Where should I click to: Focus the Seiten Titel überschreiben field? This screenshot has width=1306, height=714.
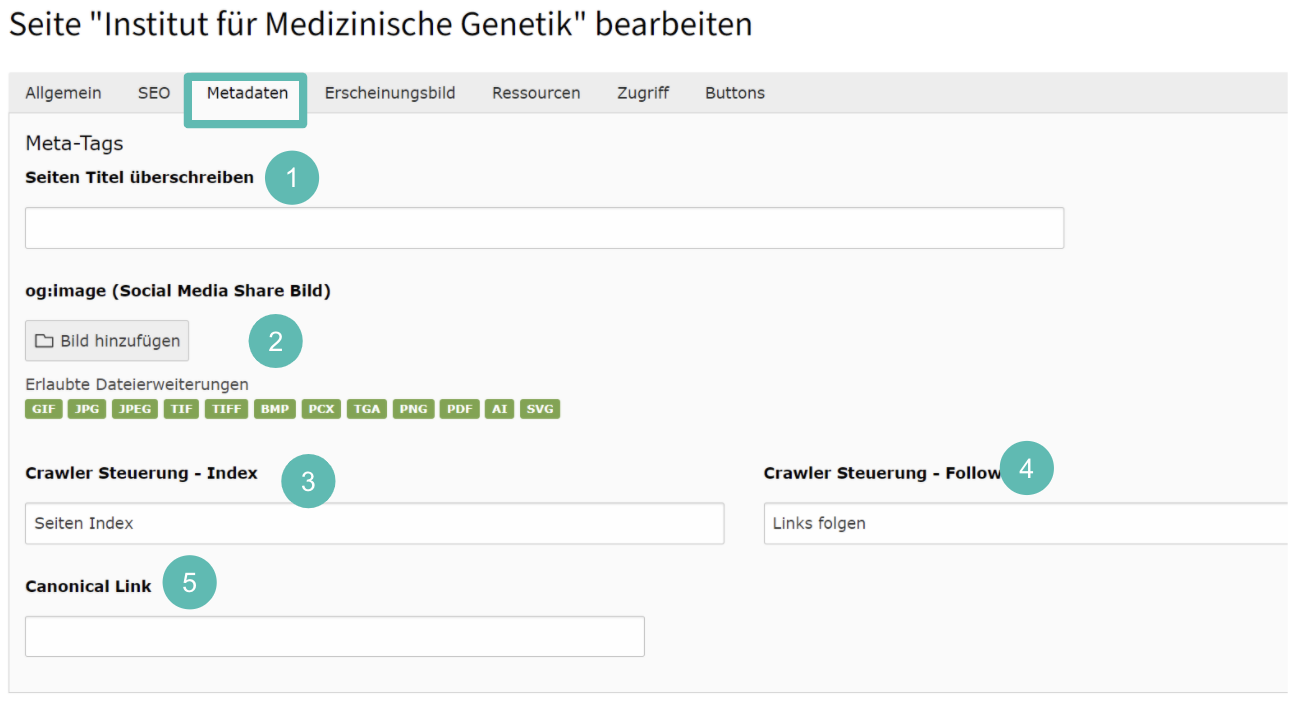pyautogui.click(x=544, y=228)
